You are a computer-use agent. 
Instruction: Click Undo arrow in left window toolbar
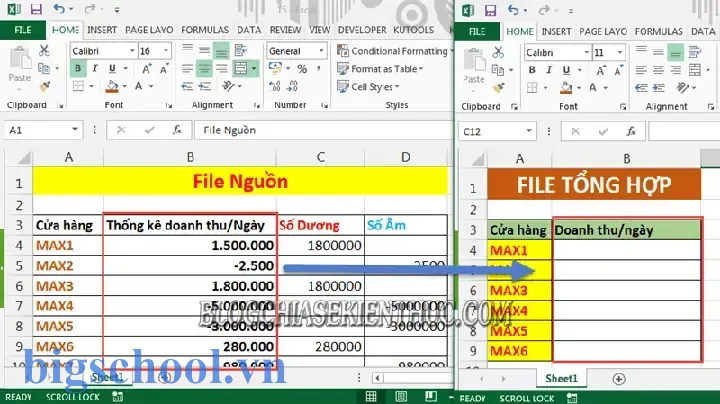click(x=59, y=9)
